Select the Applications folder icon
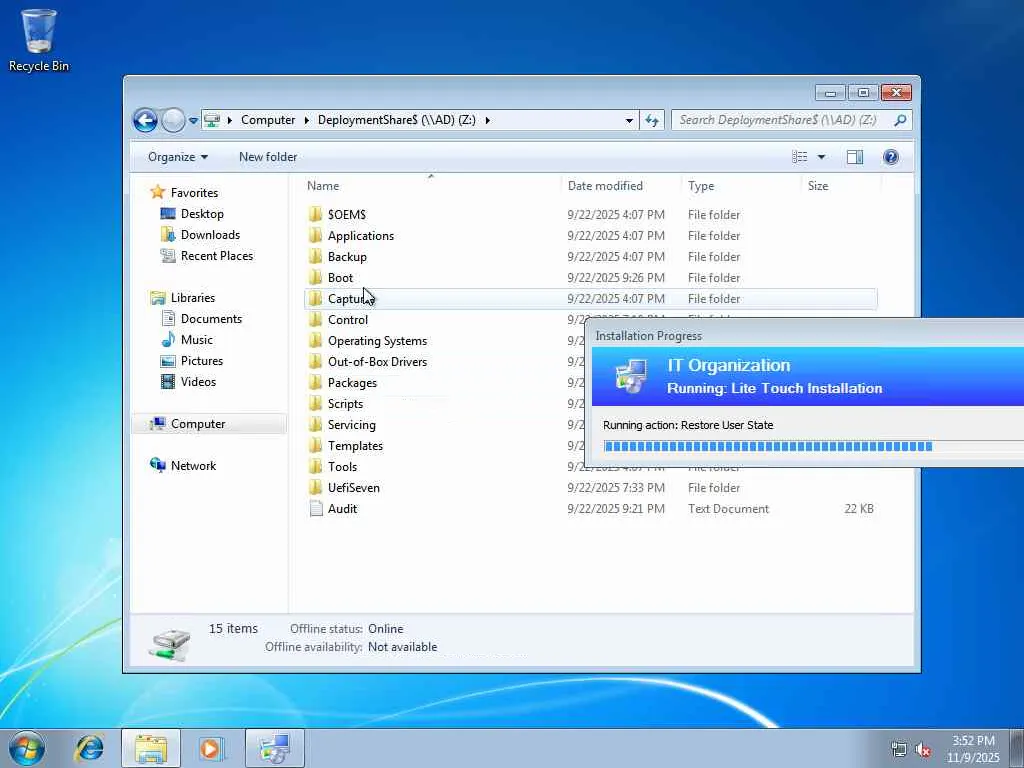This screenshot has width=1024, height=768. coord(315,235)
